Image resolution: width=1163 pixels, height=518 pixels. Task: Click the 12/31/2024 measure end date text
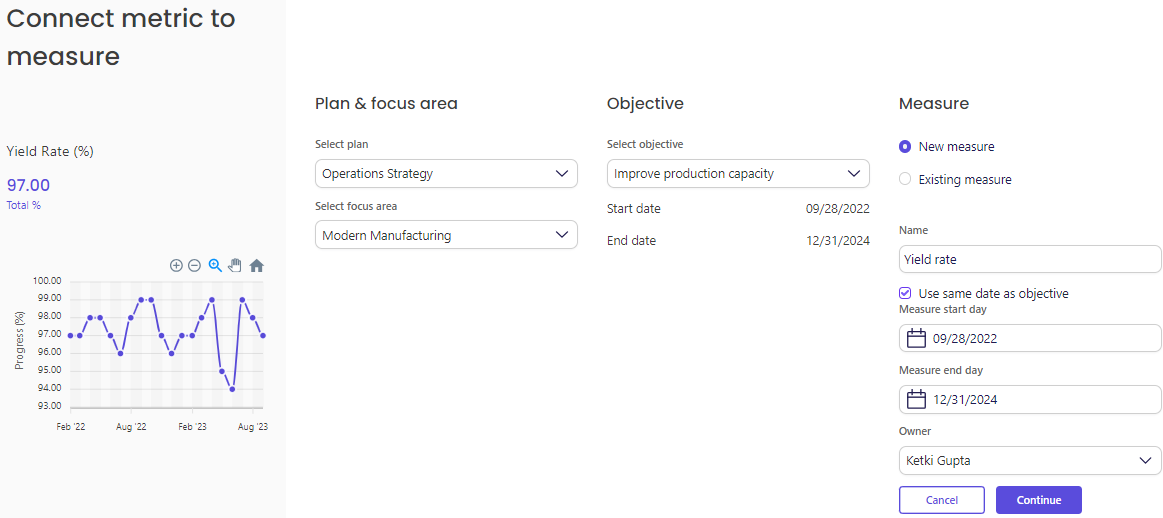pos(964,400)
